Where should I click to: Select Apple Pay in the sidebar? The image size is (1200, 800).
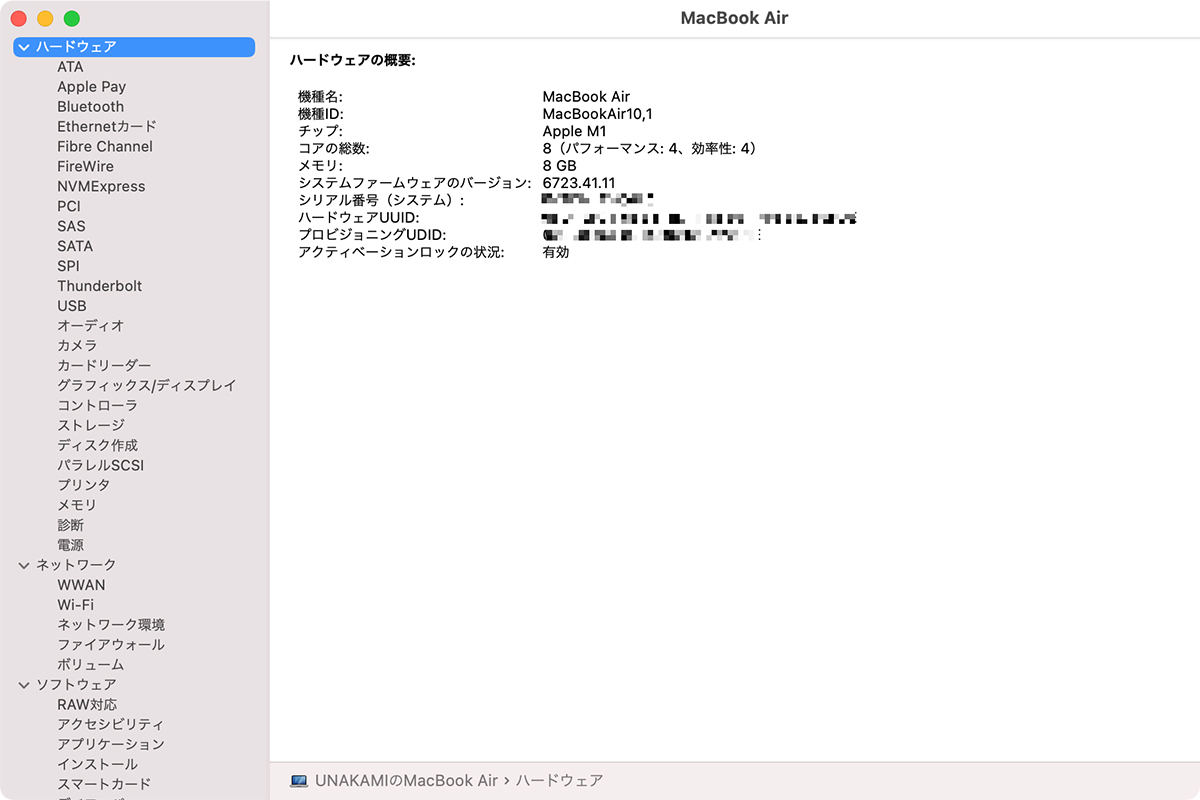(91, 87)
